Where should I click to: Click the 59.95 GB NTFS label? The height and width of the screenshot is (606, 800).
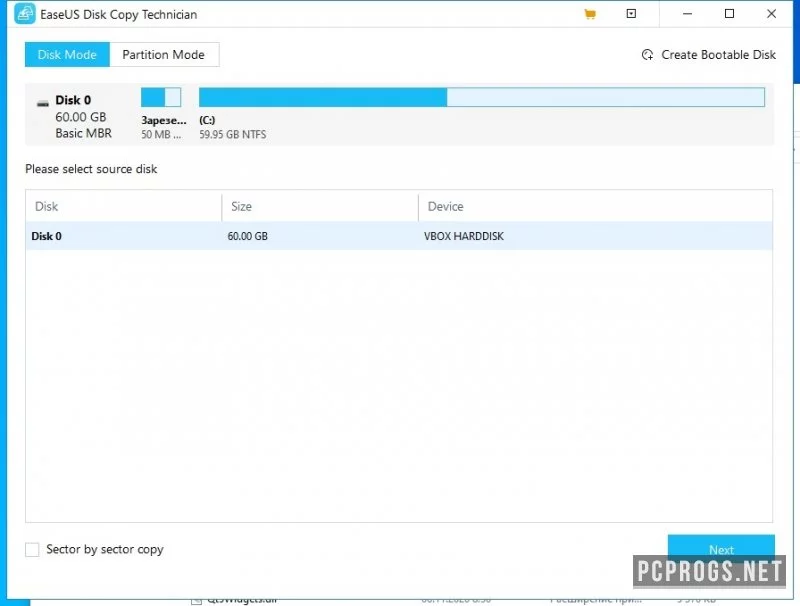[x=233, y=135]
